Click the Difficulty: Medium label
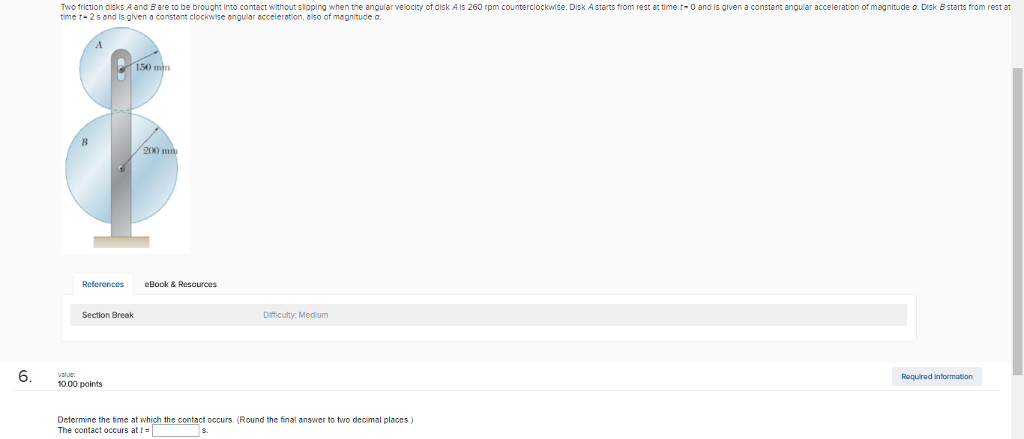The image size is (1024, 439). 295,315
